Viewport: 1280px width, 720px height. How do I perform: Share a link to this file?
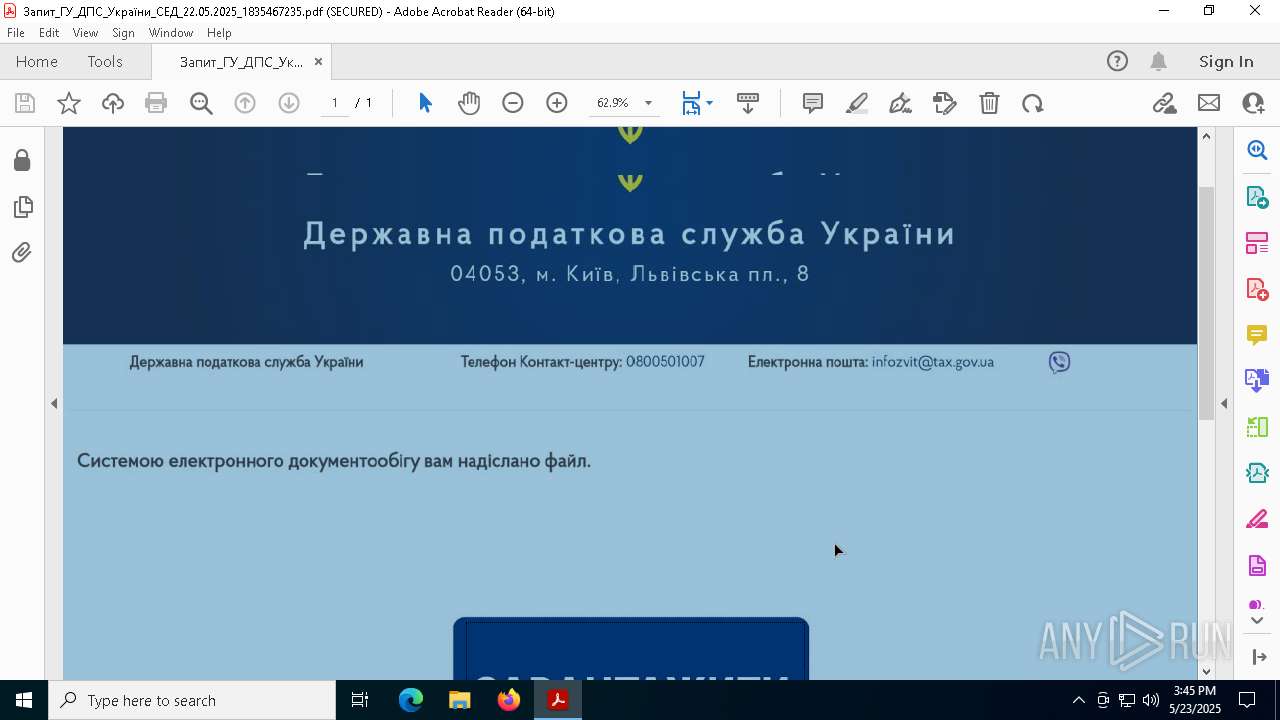(1164, 103)
